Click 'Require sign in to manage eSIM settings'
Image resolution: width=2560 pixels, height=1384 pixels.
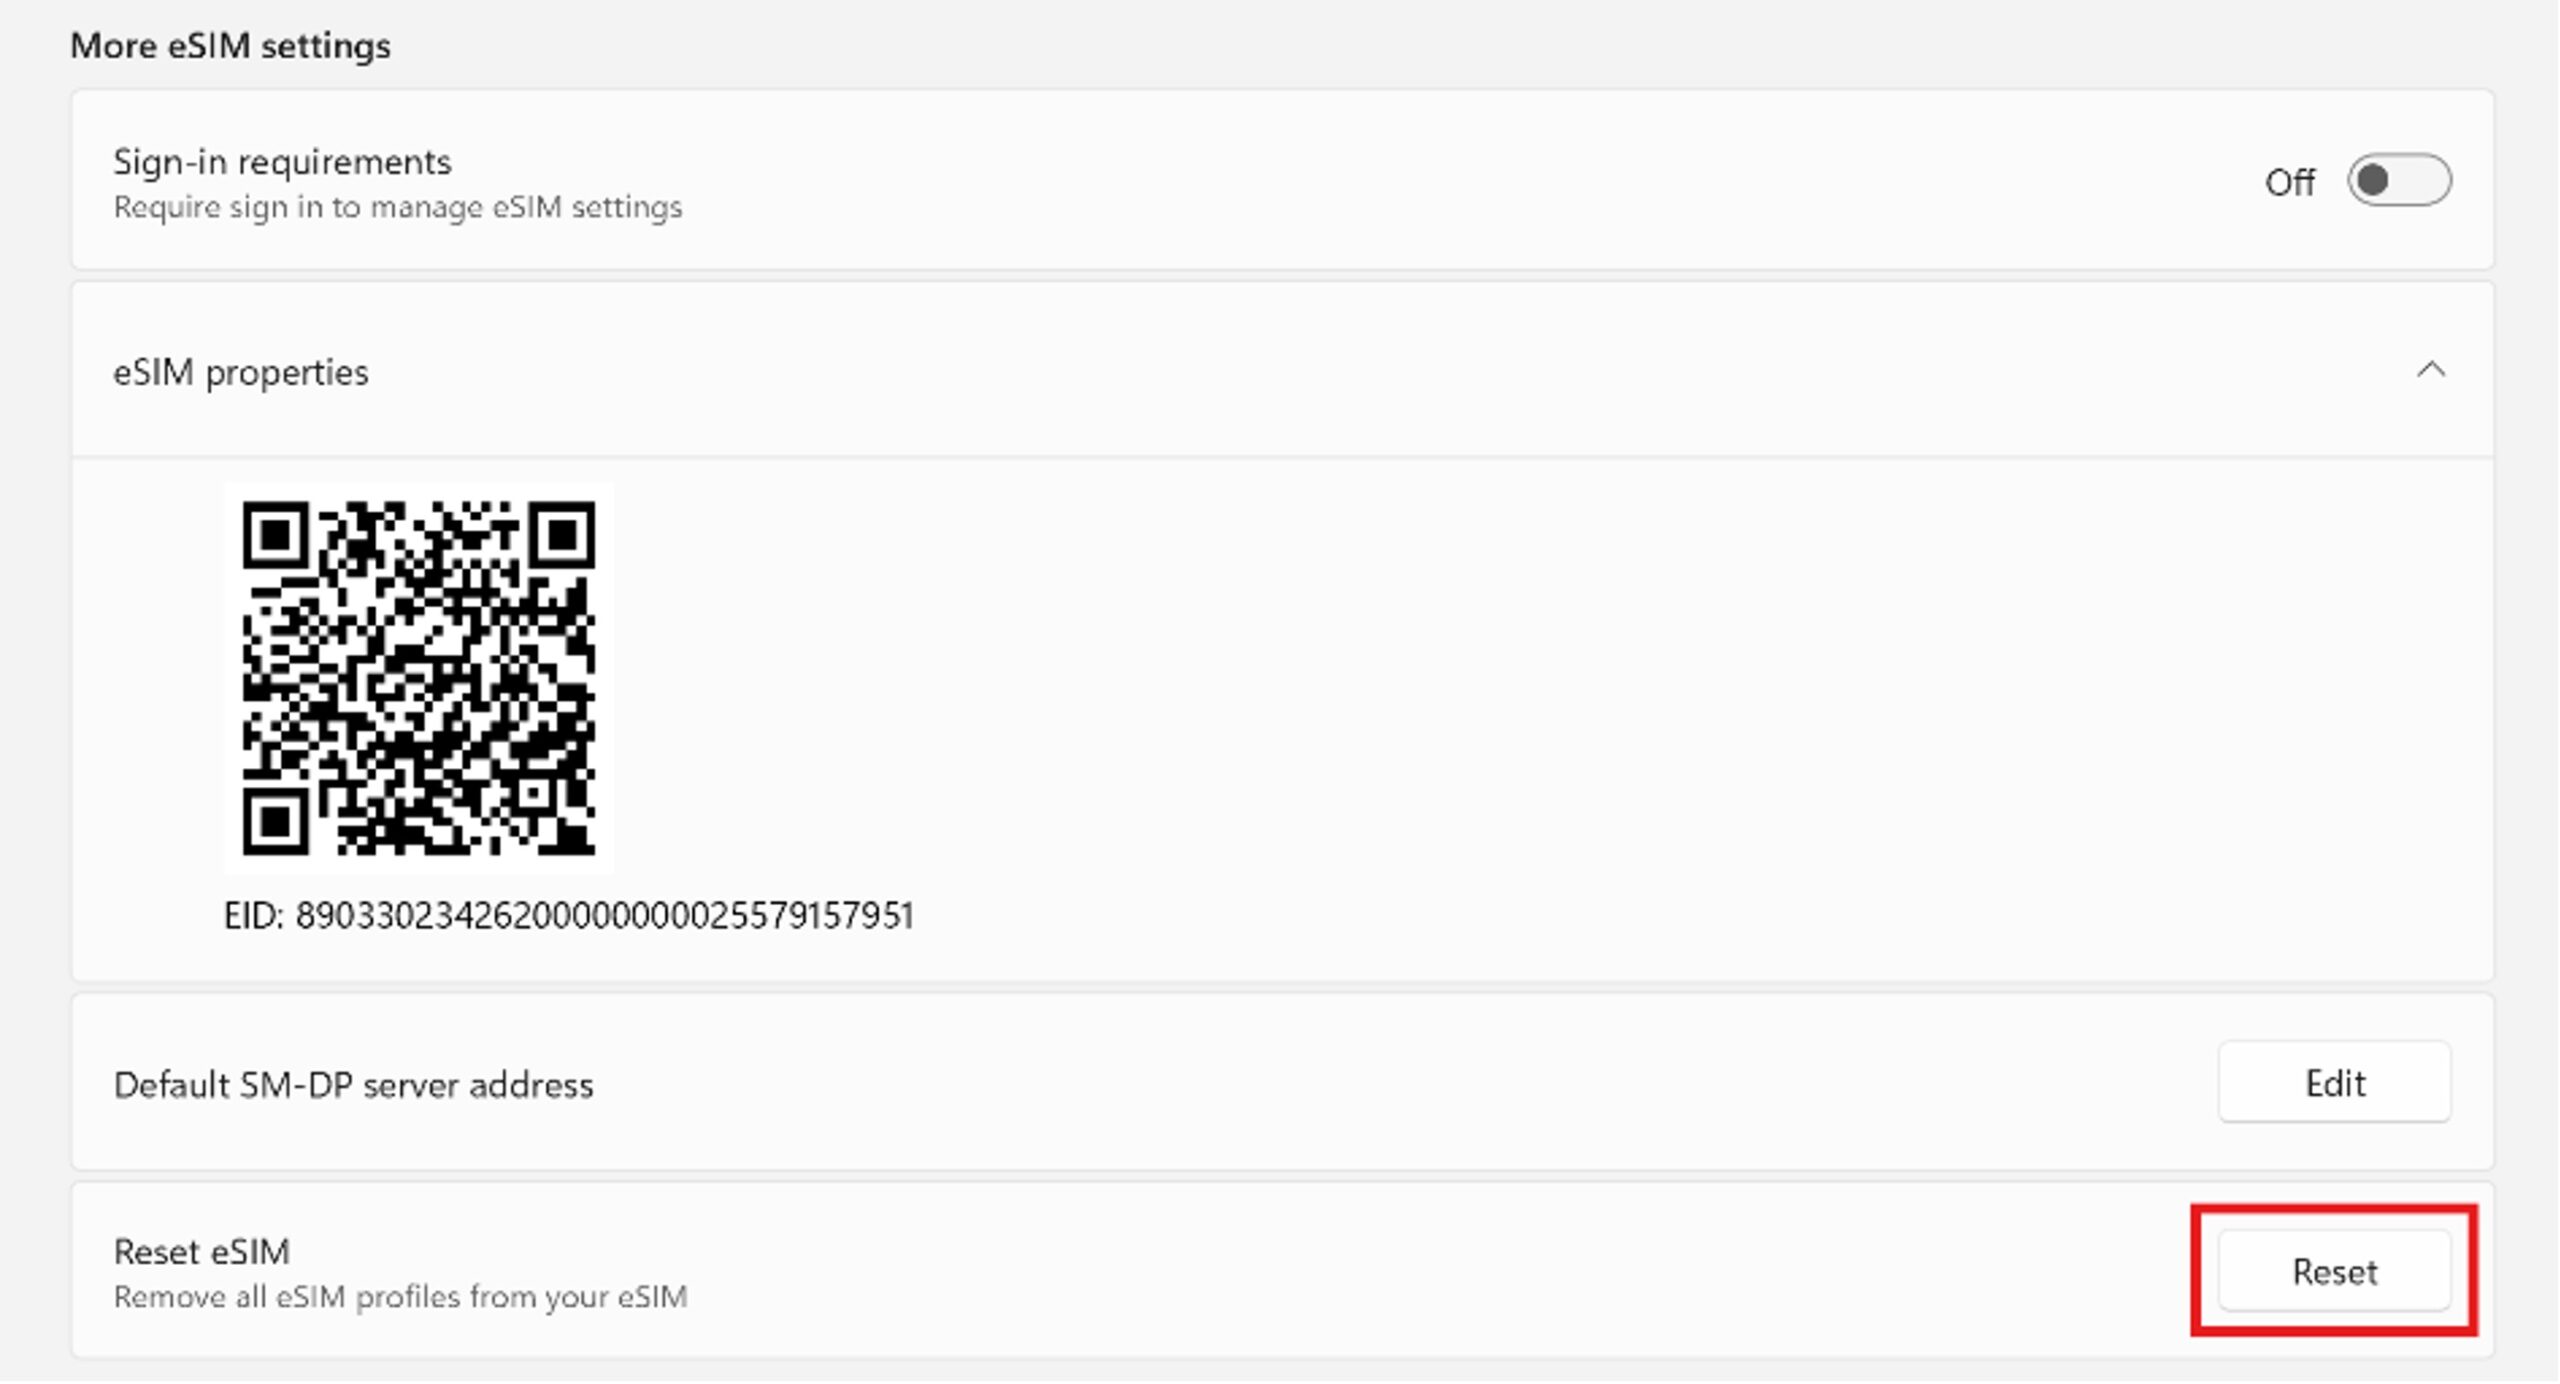click(x=398, y=207)
